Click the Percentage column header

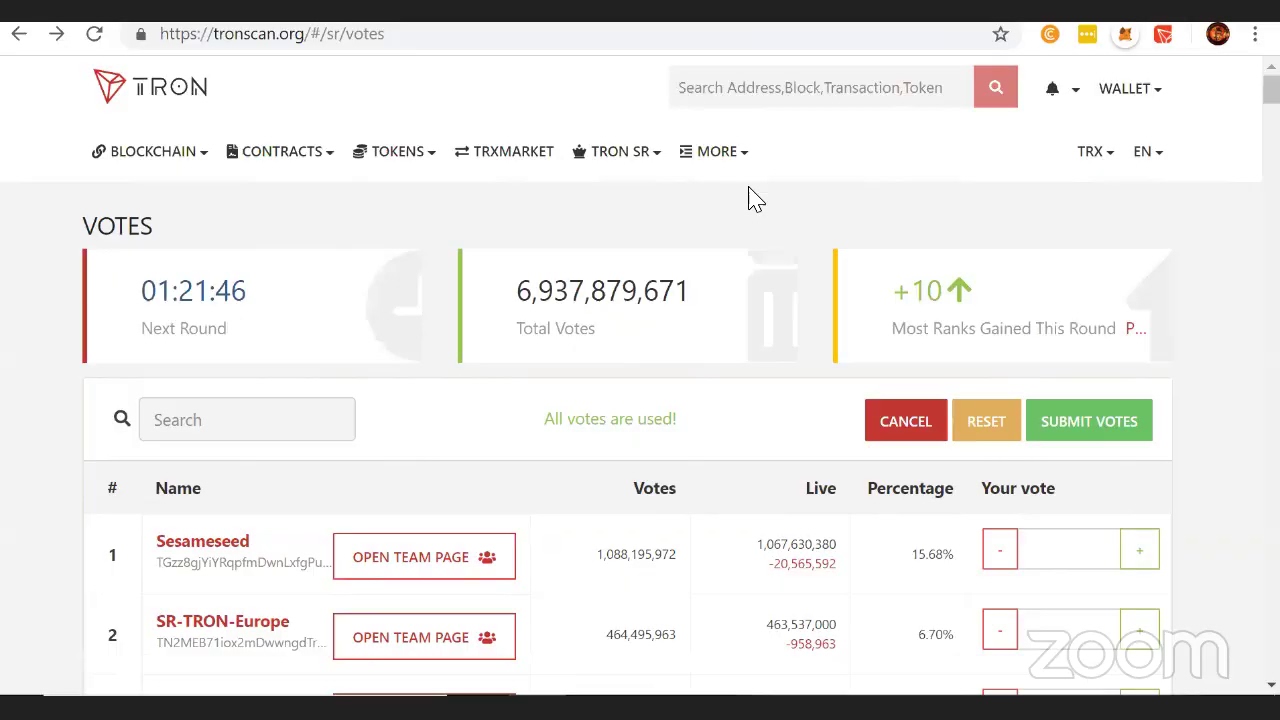pos(910,488)
